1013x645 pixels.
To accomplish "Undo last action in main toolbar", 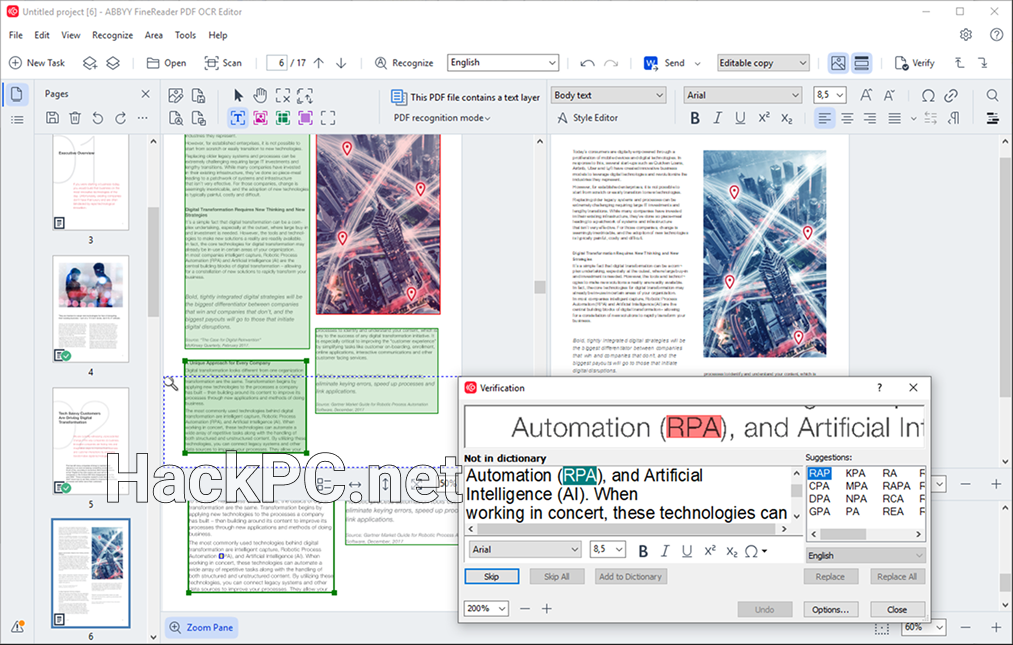I will point(587,63).
